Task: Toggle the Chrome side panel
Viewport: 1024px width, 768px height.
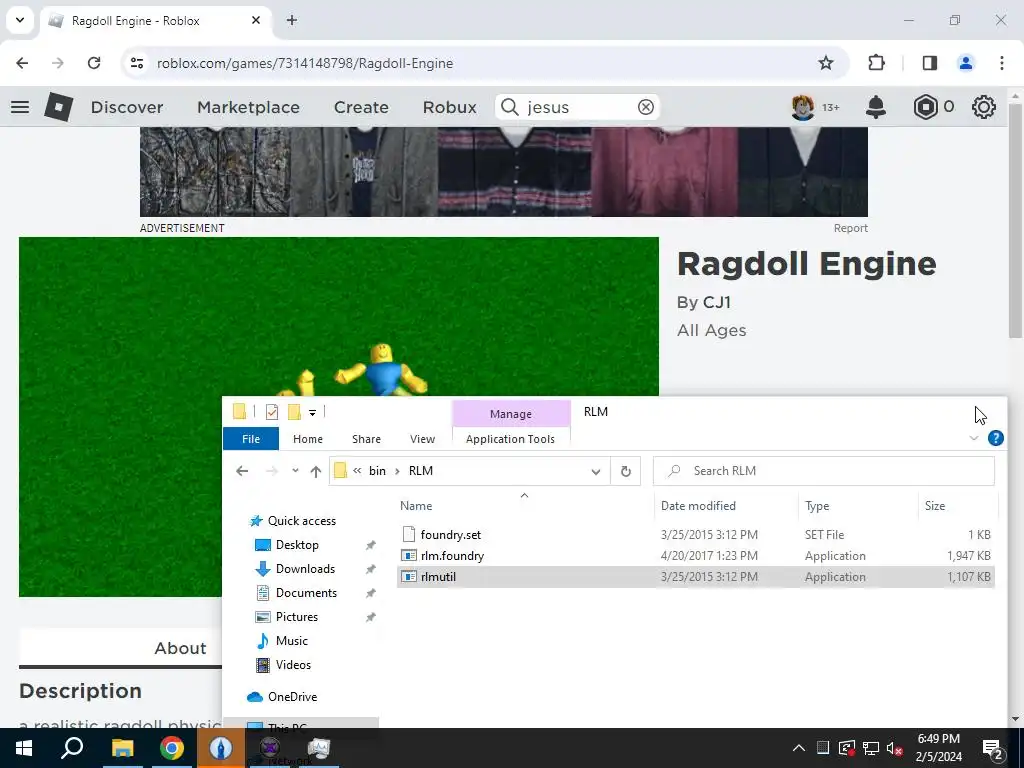Action: [929, 63]
